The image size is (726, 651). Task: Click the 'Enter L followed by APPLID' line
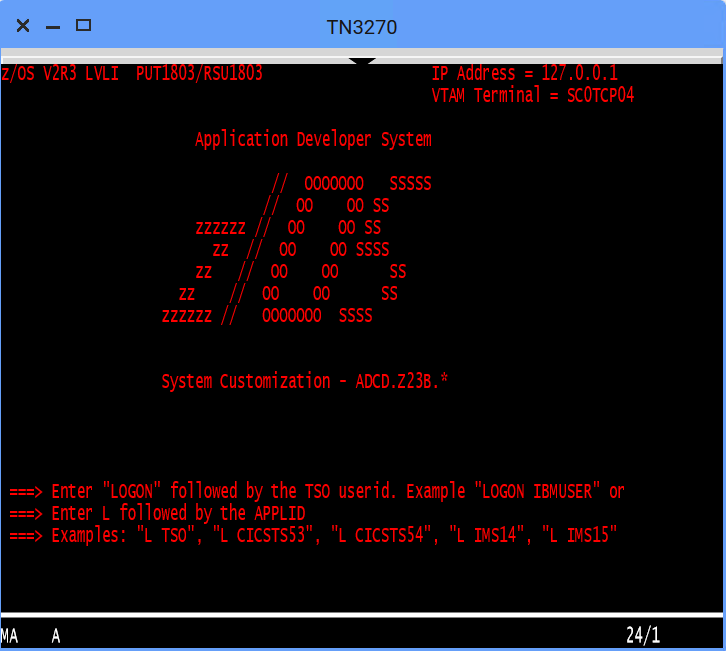tap(157, 513)
